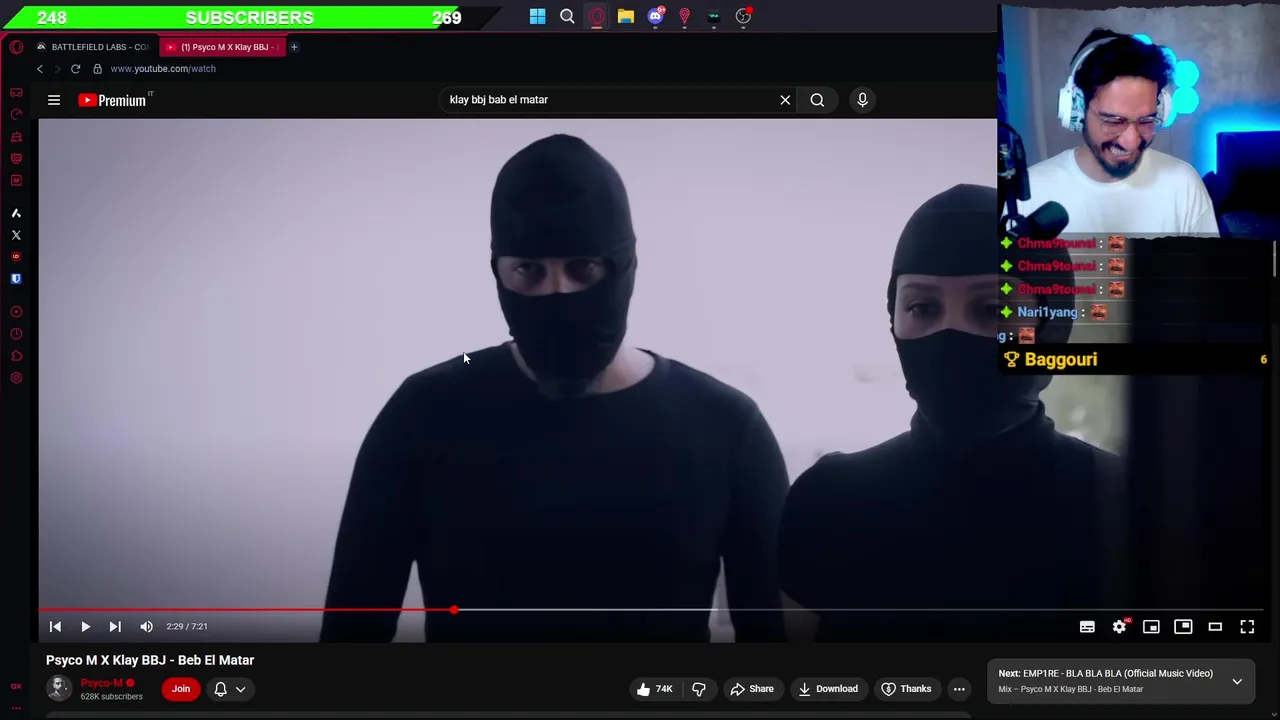Dislike the video
Image resolution: width=1280 pixels, height=720 pixels.
click(x=699, y=689)
